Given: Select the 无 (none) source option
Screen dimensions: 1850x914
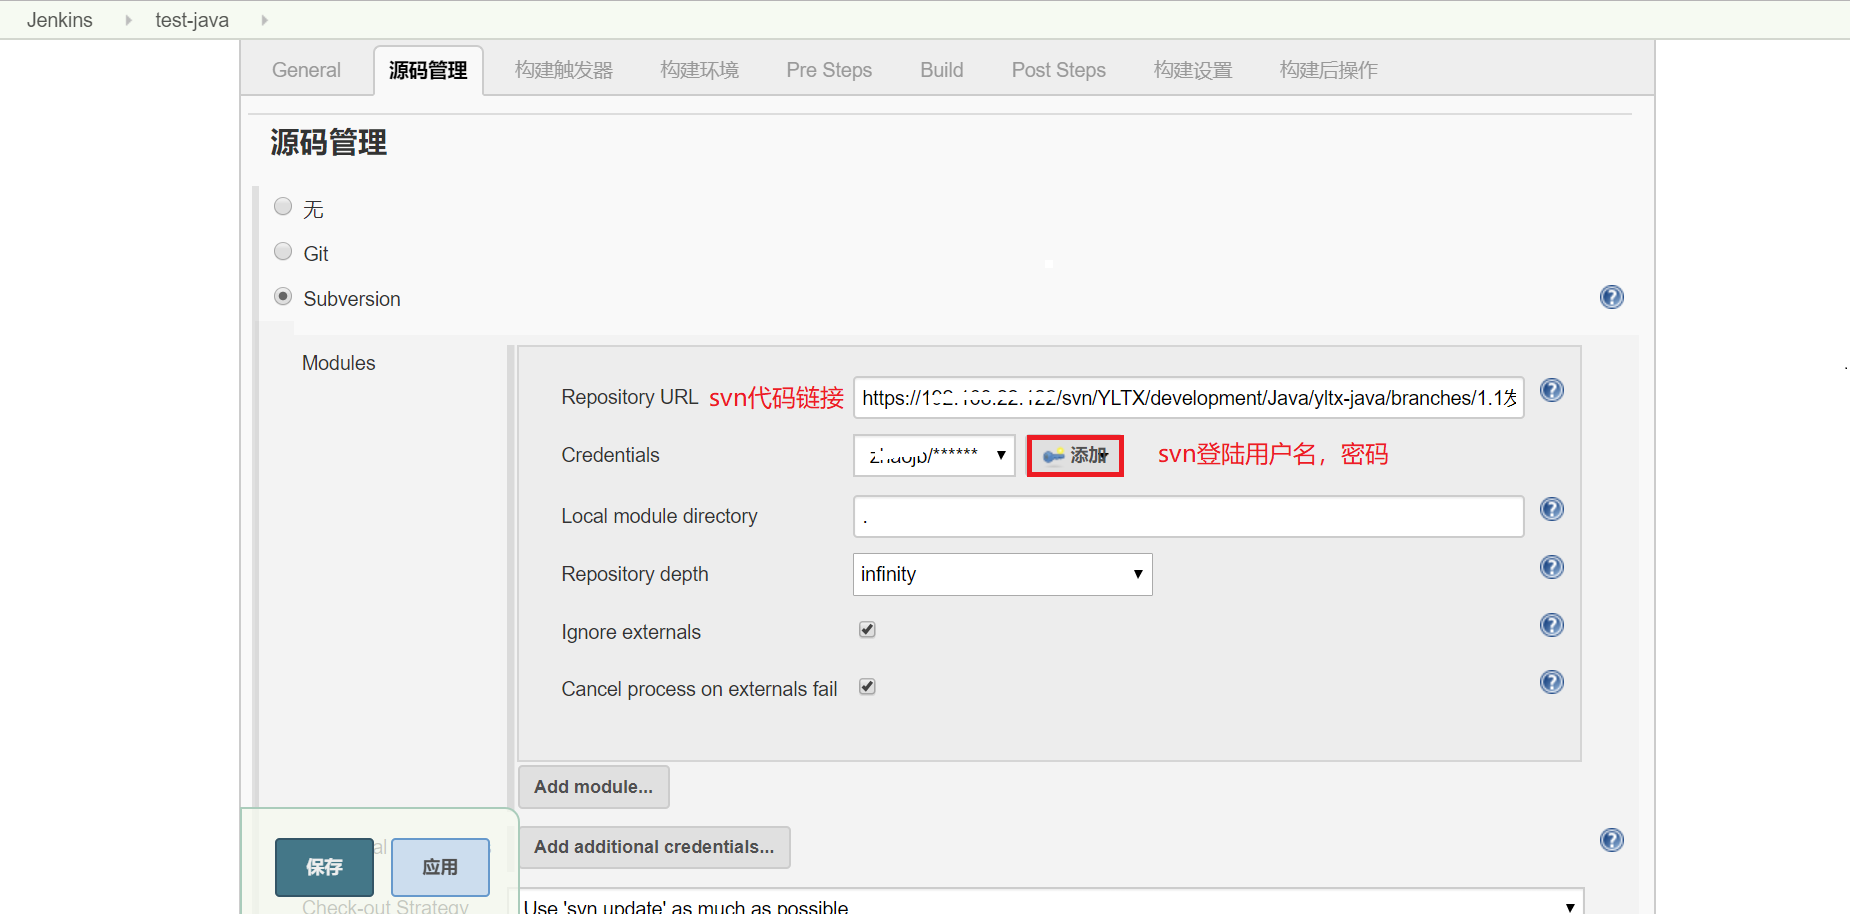Looking at the screenshot, I should pos(283,206).
